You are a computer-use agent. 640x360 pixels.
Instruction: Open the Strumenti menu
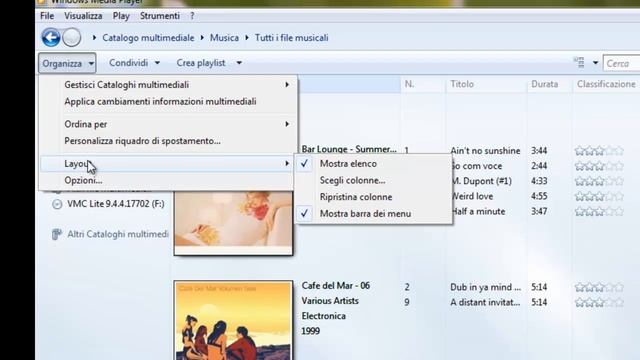160,16
